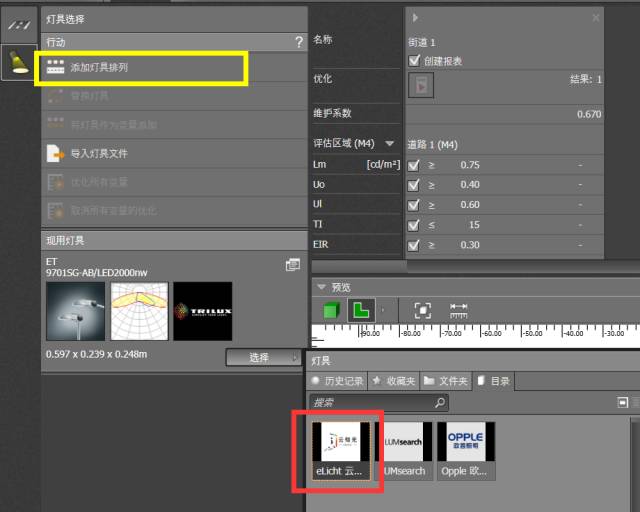Toggle the Ul criterion checkbox
The height and width of the screenshot is (512, 640).
[x=413, y=205]
